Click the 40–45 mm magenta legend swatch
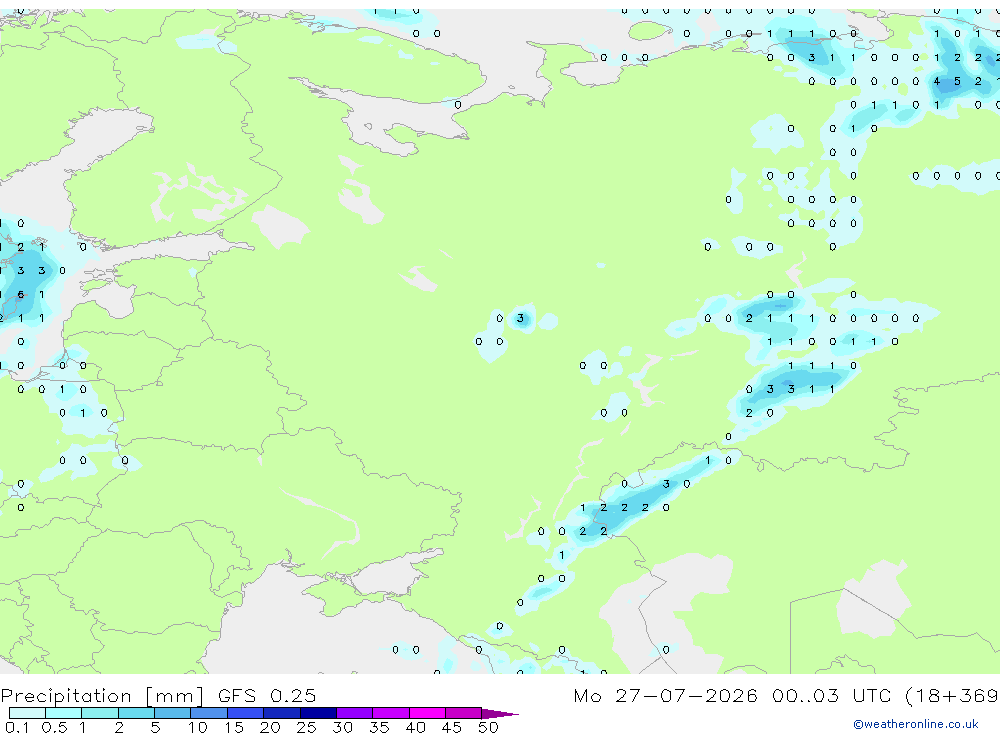The height and width of the screenshot is (733, 1000). (427, 713)
